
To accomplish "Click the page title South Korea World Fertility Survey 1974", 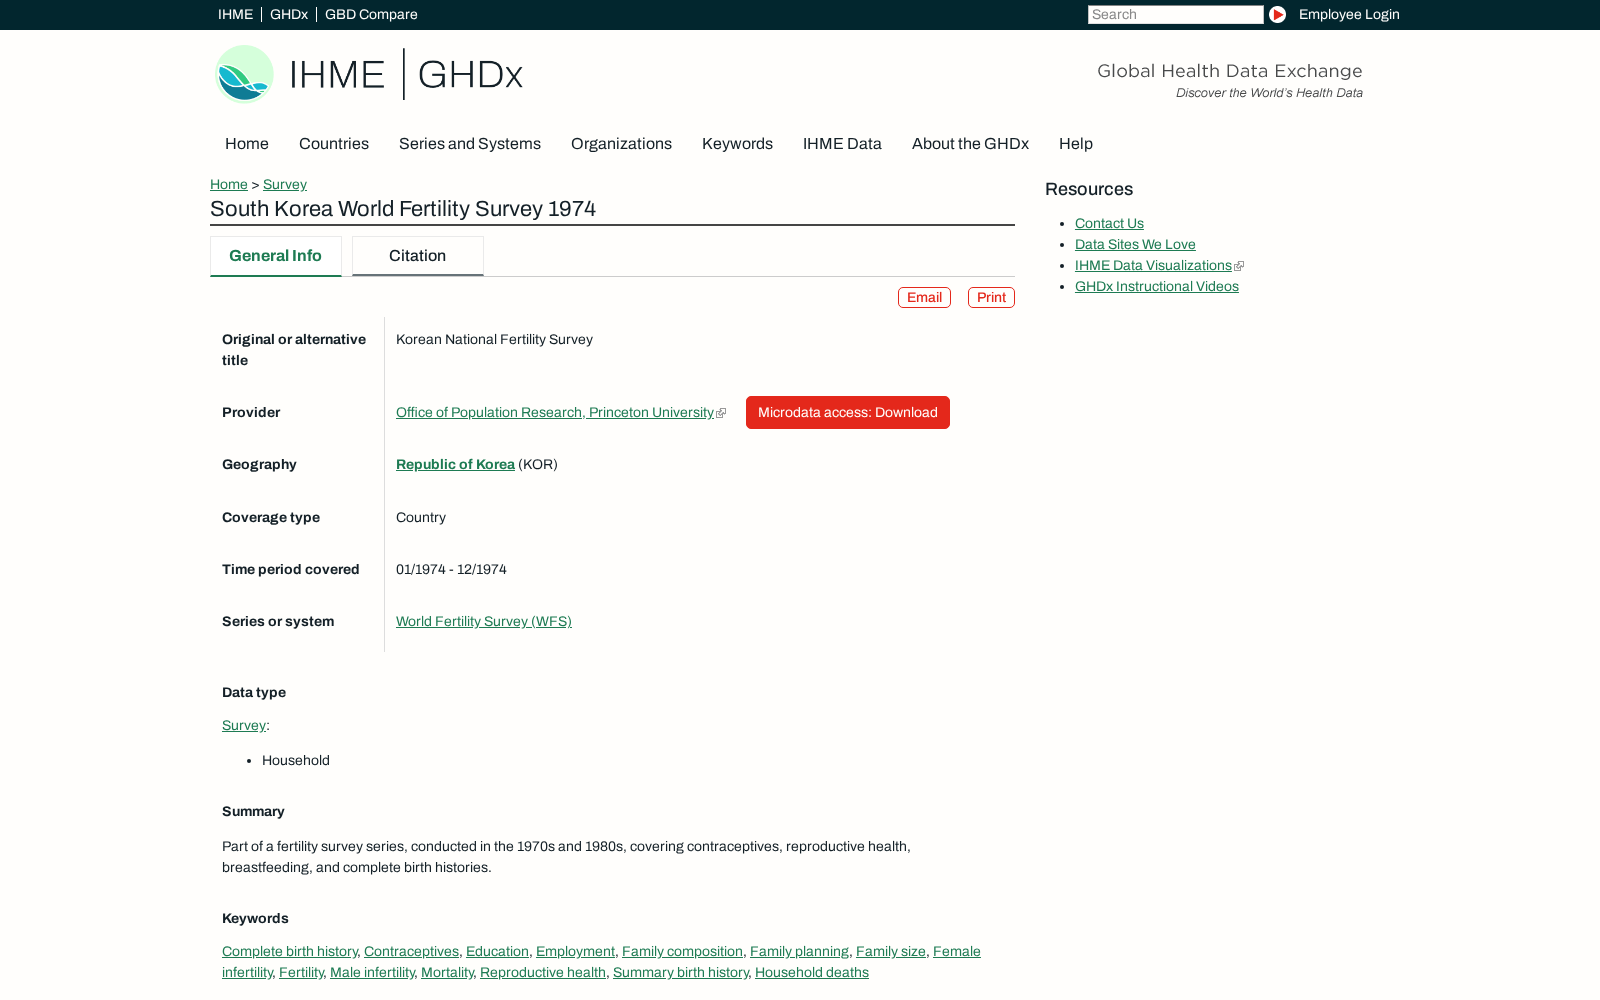I will coord(403,209).
